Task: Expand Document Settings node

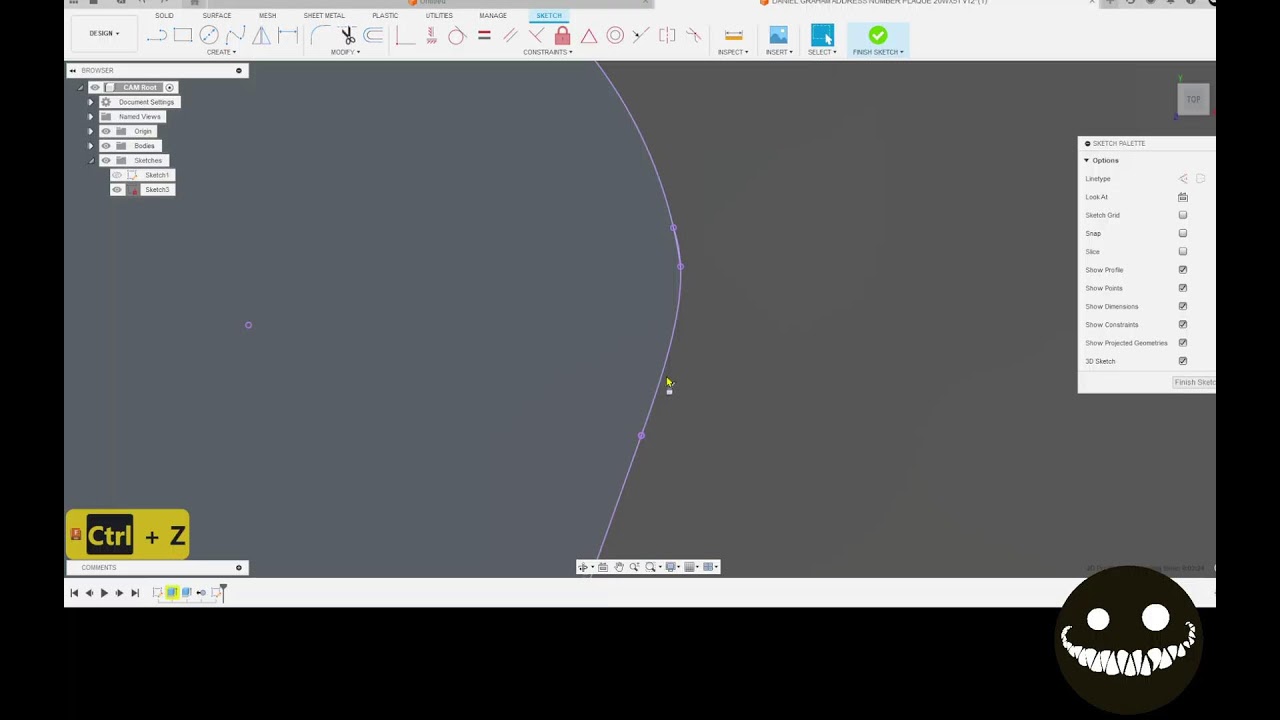Action: (x=90, y=102)
